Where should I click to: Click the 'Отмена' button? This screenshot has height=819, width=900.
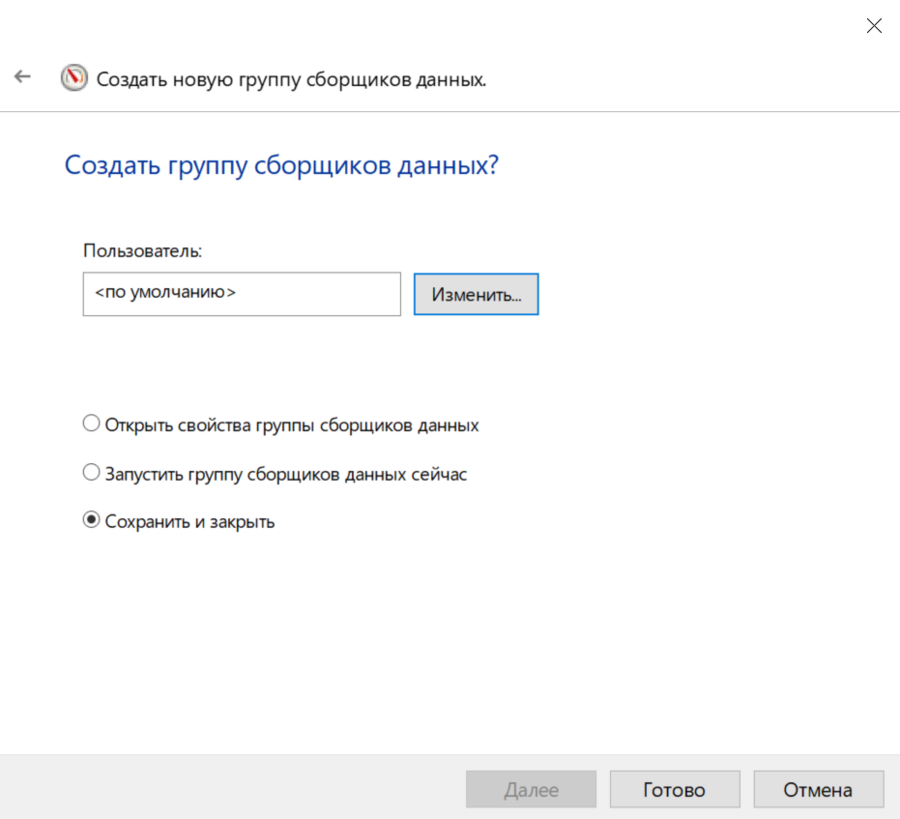click(x=818, y=789)
